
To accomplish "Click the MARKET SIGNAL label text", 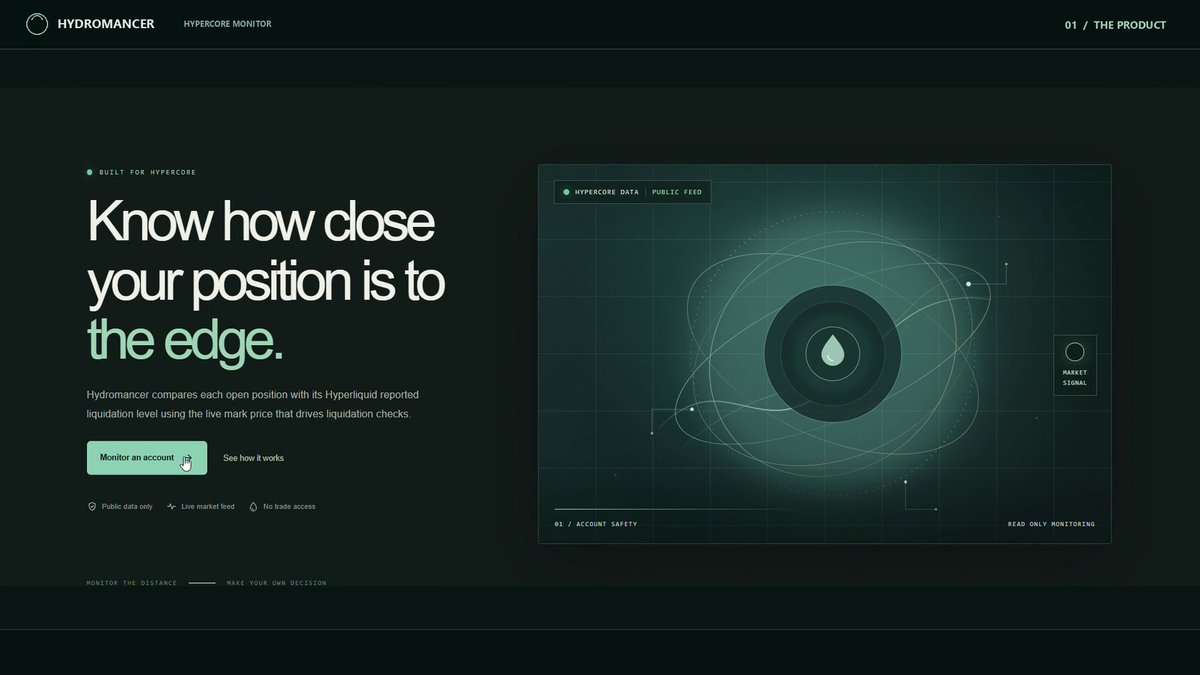I will click(x=1075, y=378).
